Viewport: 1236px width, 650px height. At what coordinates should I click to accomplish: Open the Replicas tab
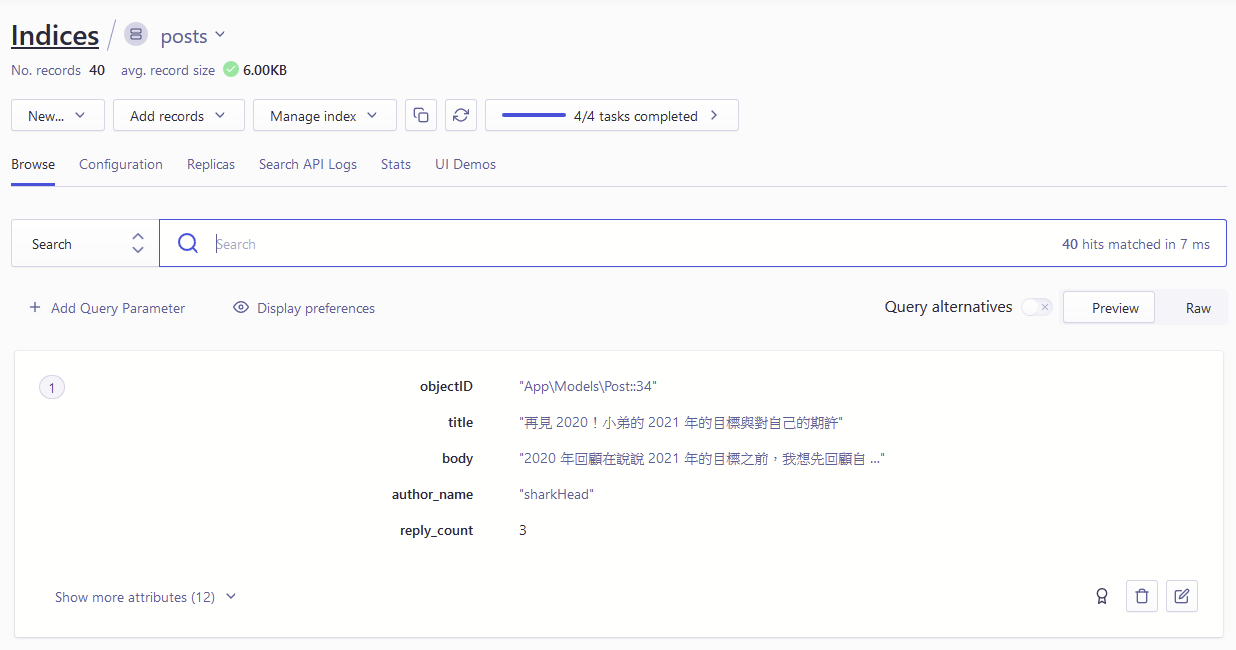tap(211, 164)
